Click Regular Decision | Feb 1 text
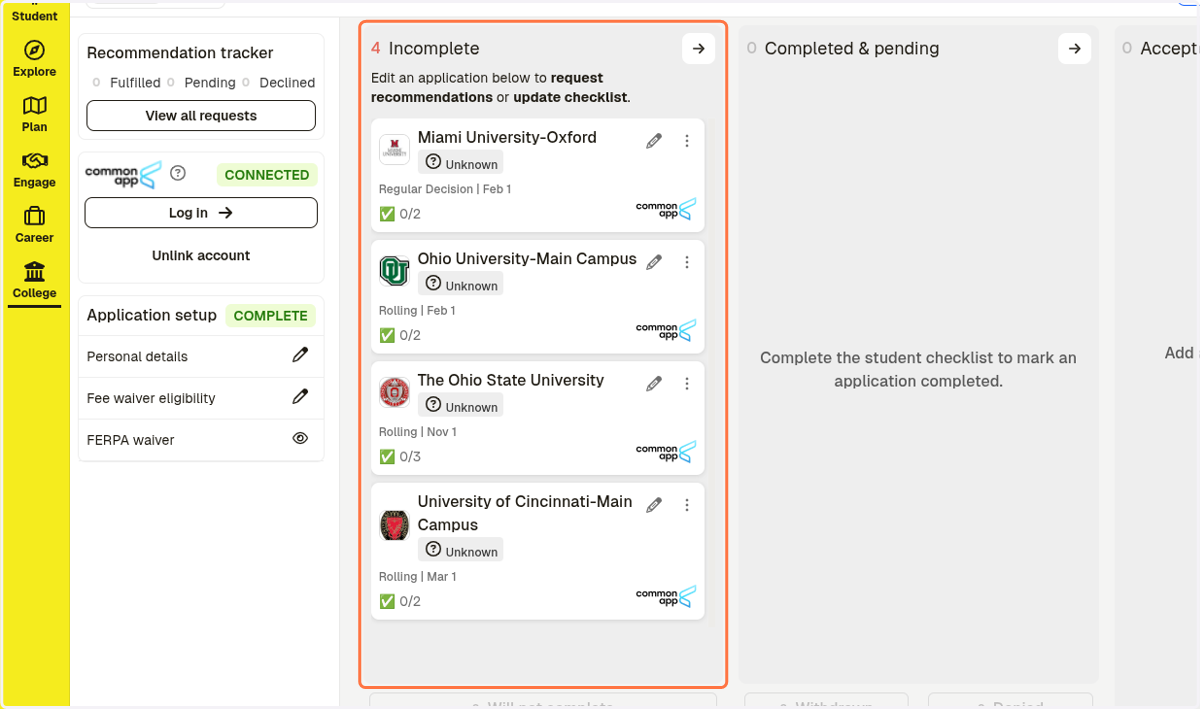This screenshot has height=709, width=1200. [445, 189]
